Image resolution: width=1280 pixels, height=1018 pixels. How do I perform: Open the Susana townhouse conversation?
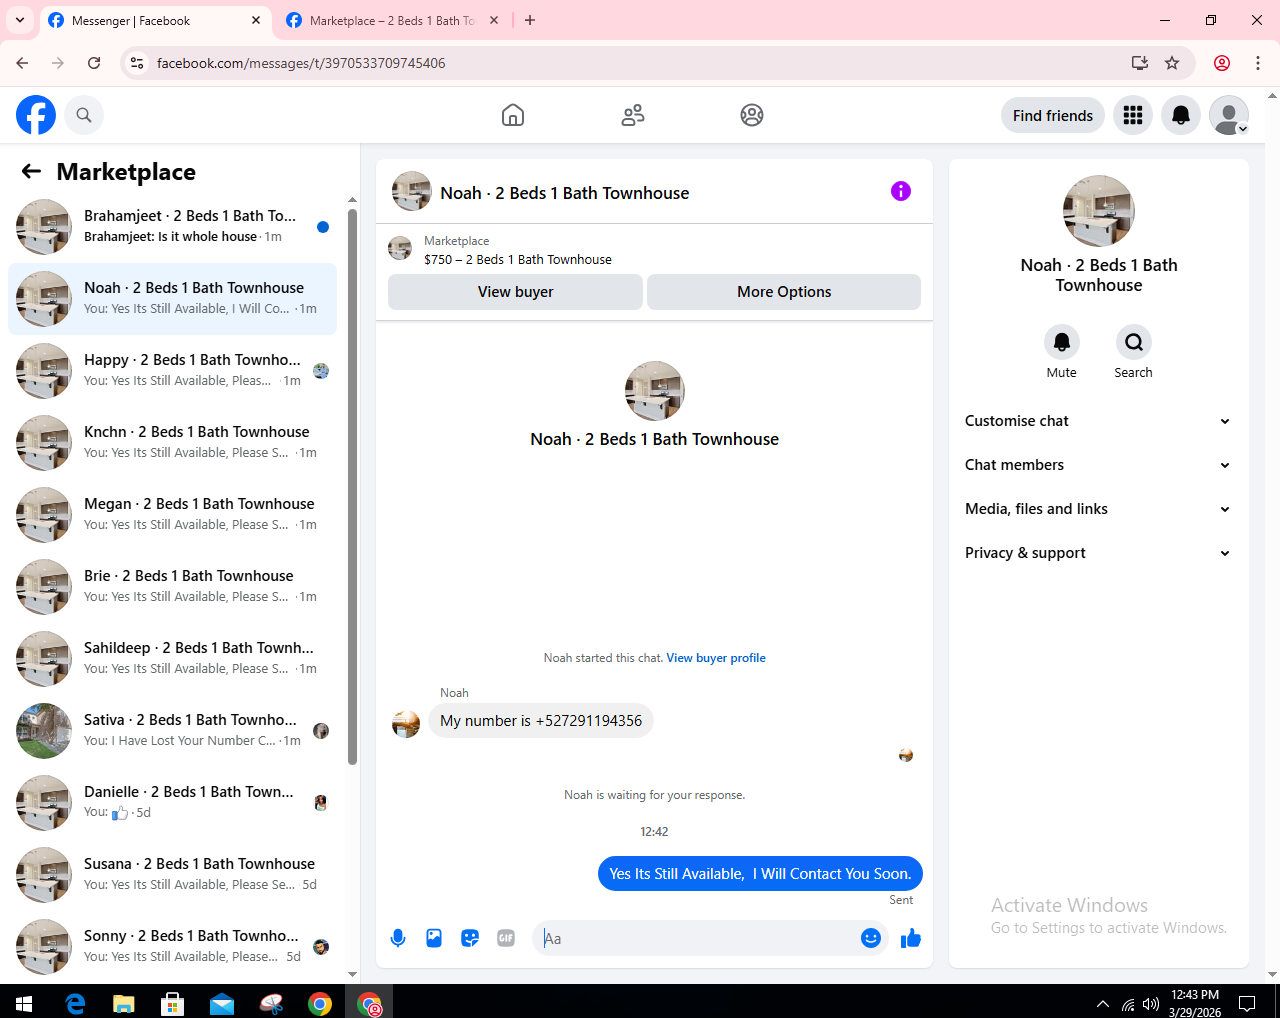(172, 875)
